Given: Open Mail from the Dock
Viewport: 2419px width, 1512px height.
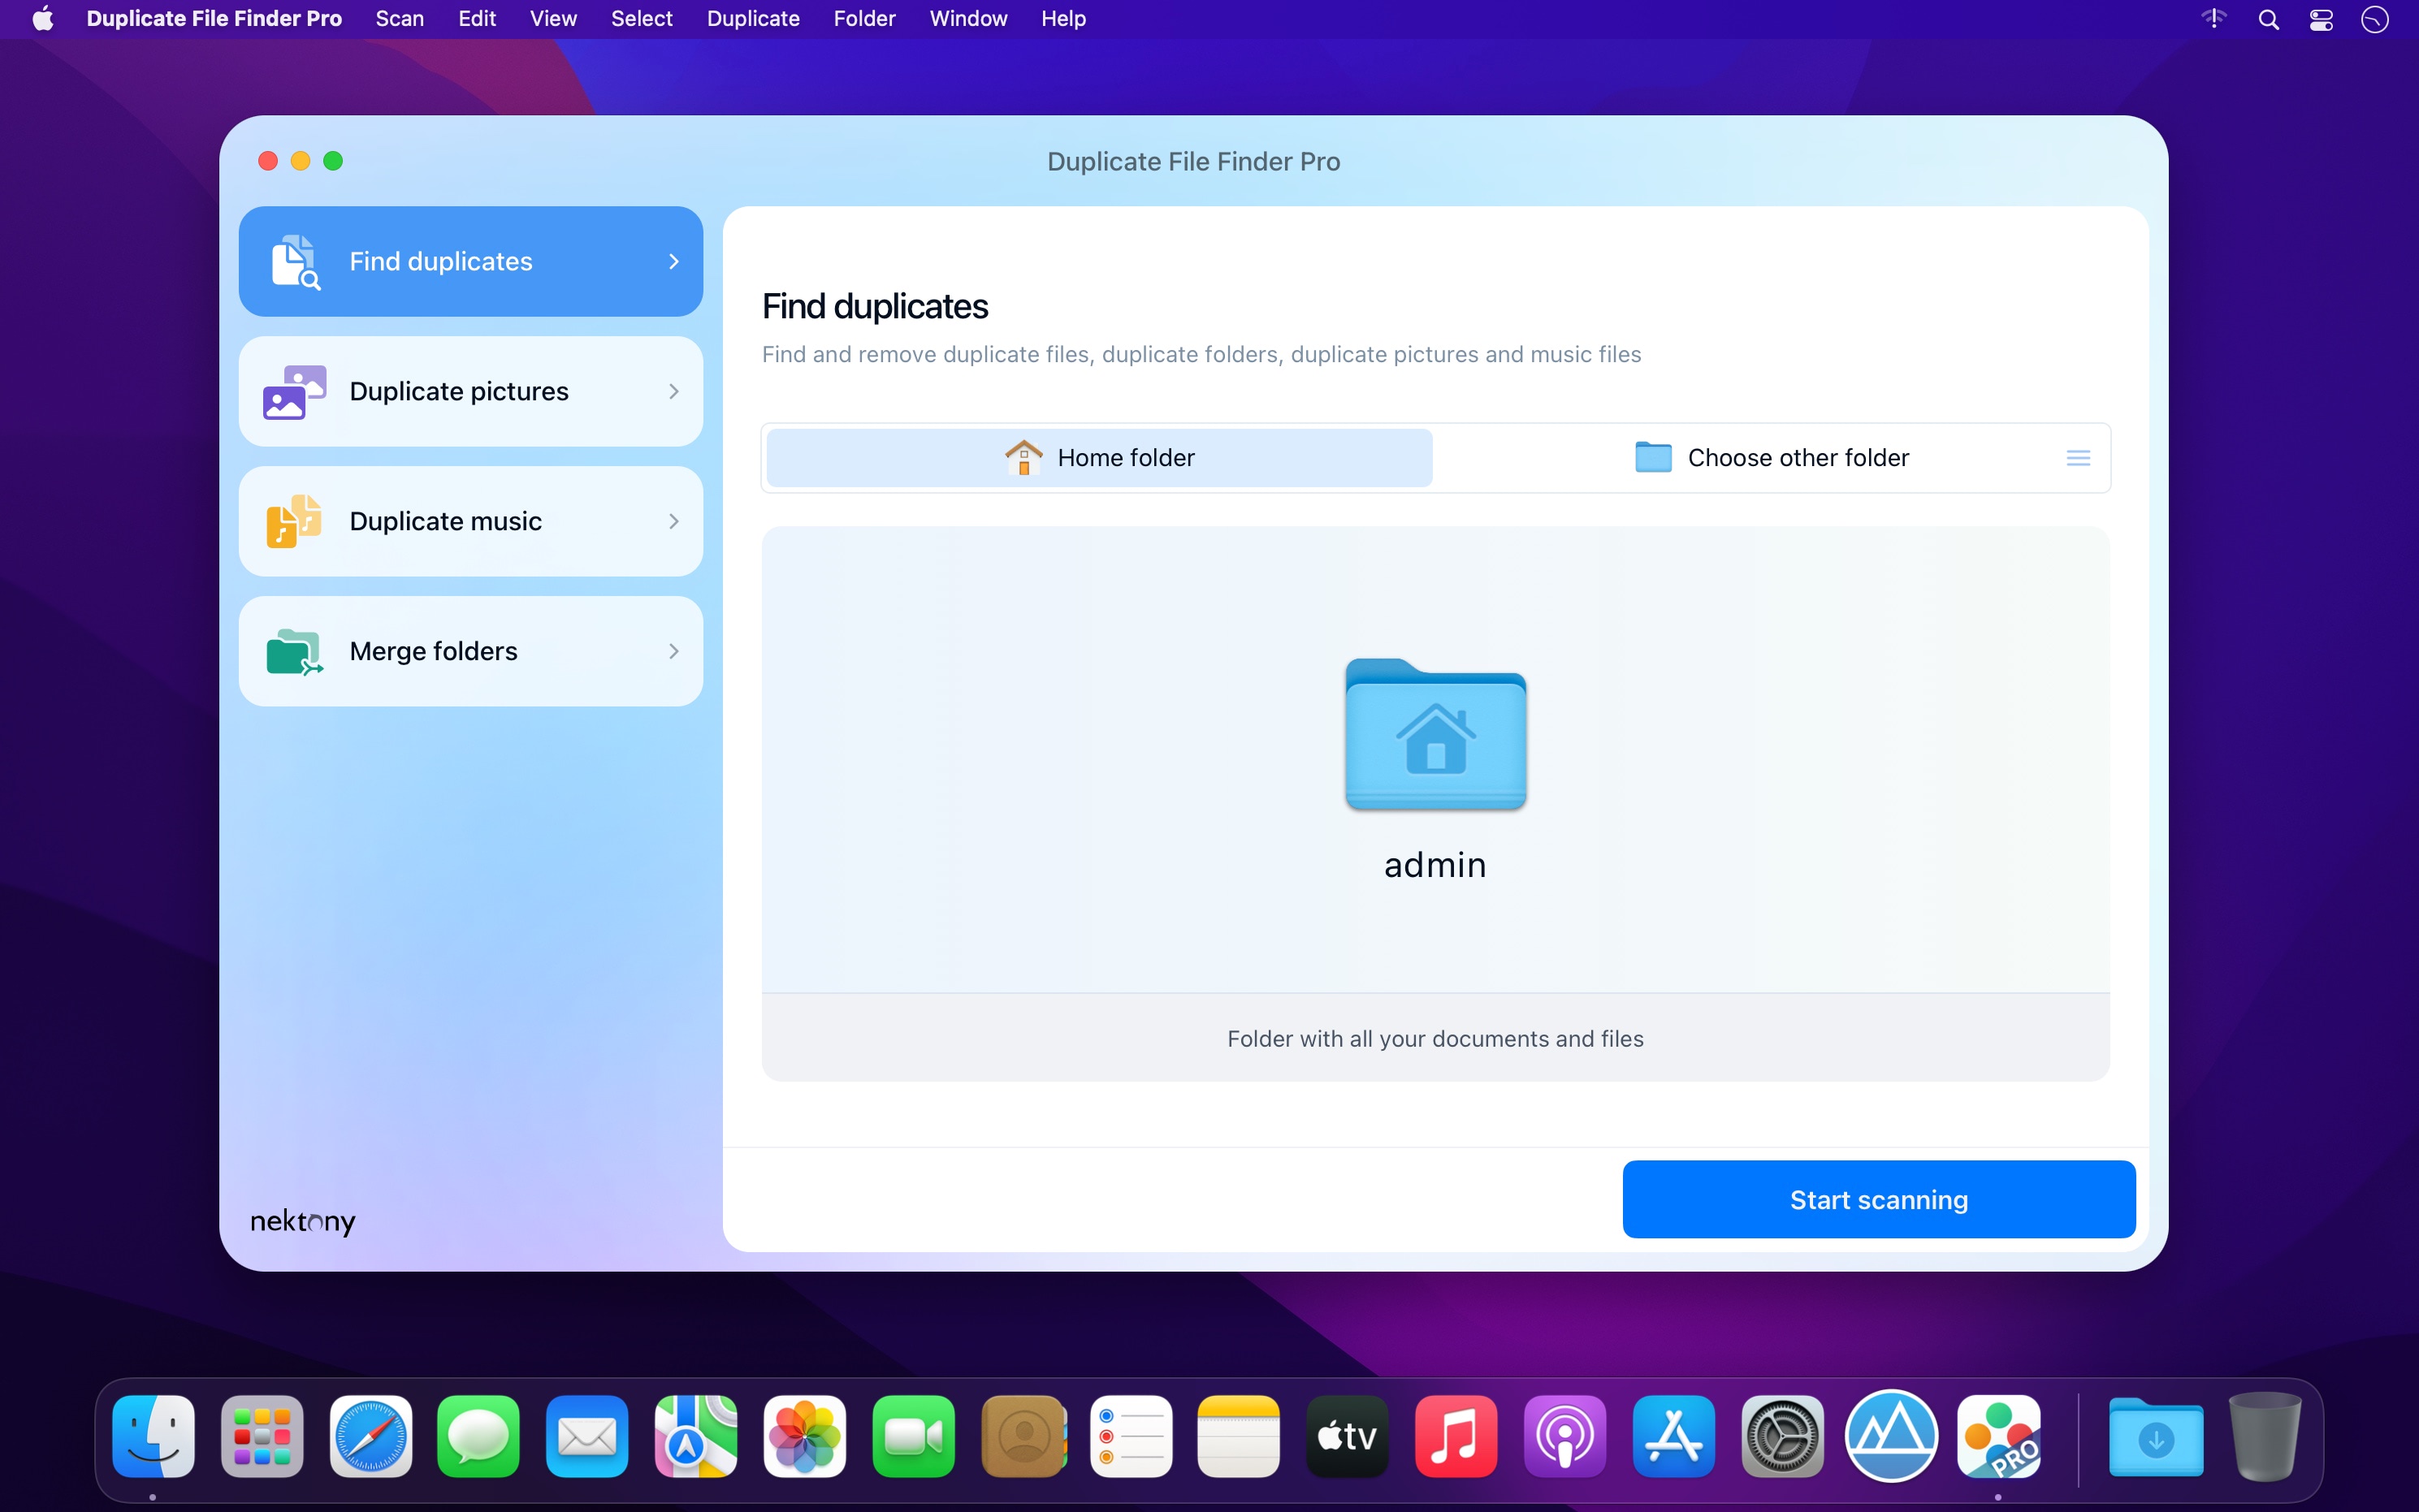Looking at the screenshot, I should [x=587, y=1436].
